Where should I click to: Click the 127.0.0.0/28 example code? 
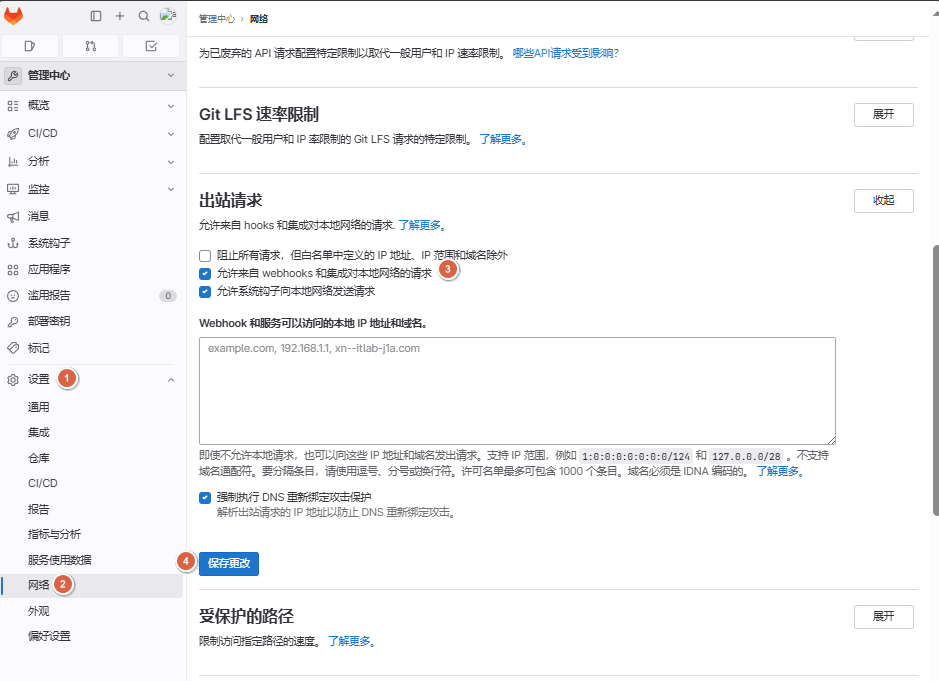[746, 456]
